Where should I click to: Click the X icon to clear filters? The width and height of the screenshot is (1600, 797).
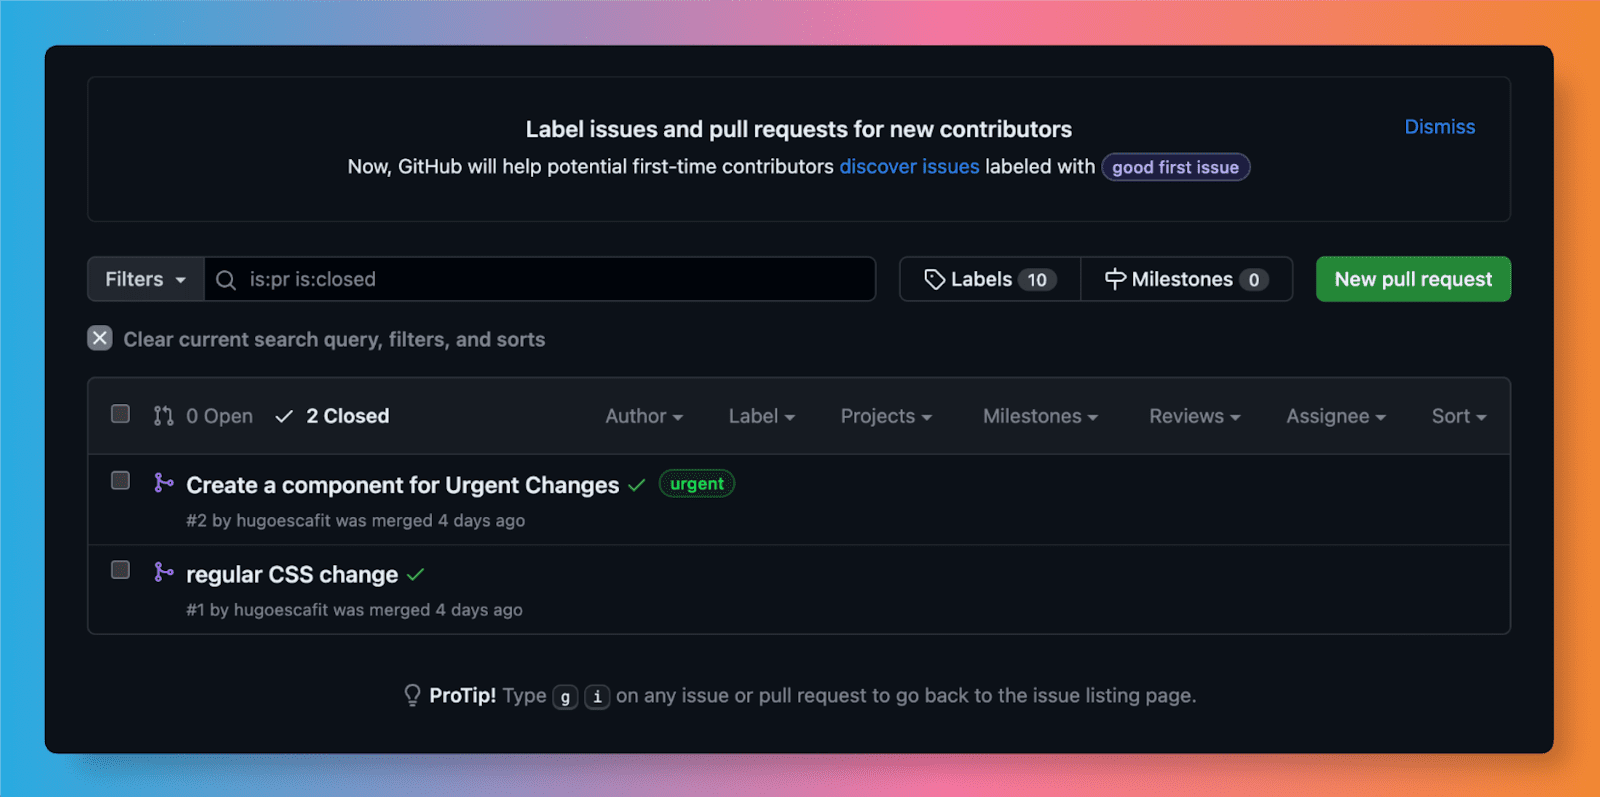100,338
